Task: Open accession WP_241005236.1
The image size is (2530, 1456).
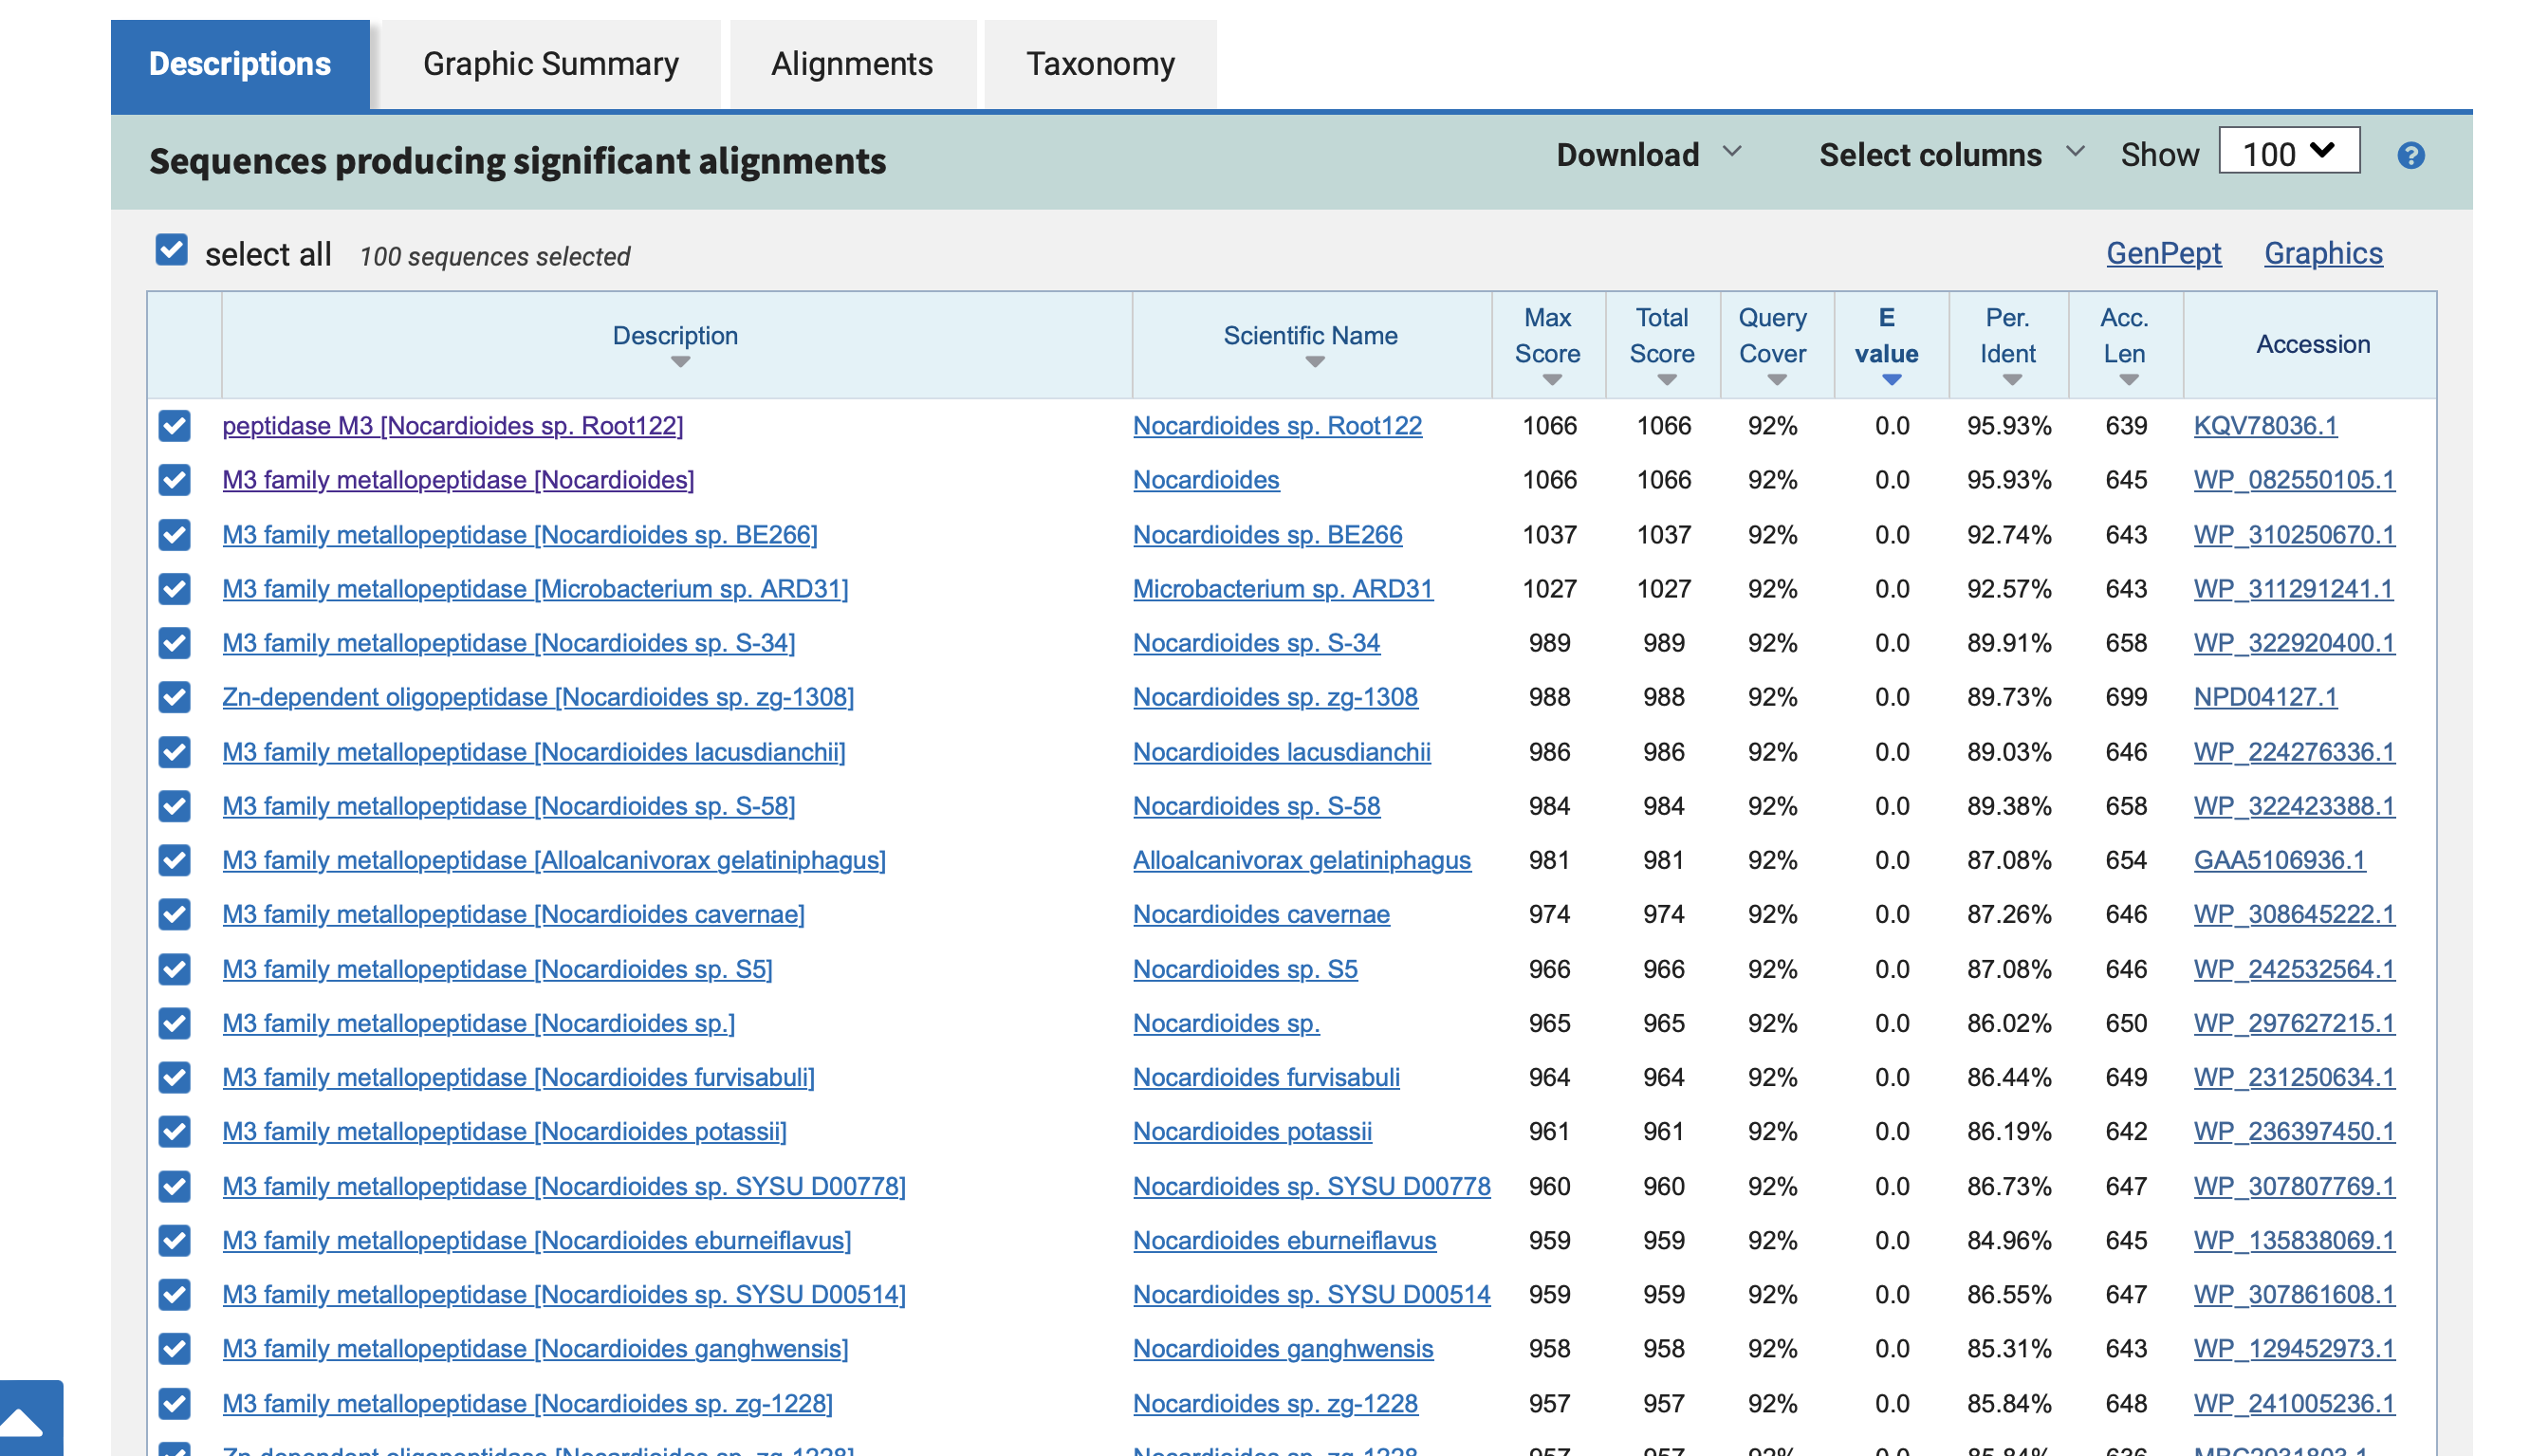Action: click(x=2294, y=1403)
